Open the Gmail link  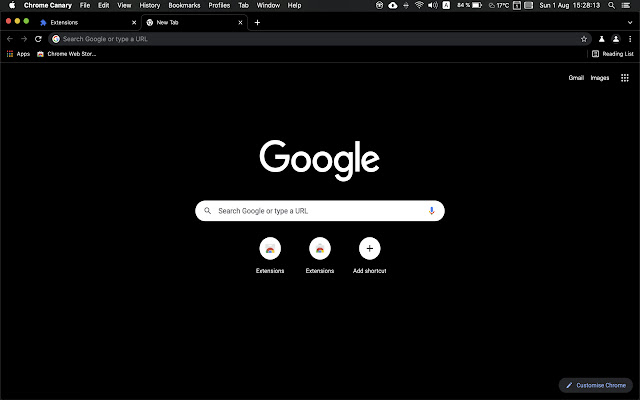click(x=576, y=78)
